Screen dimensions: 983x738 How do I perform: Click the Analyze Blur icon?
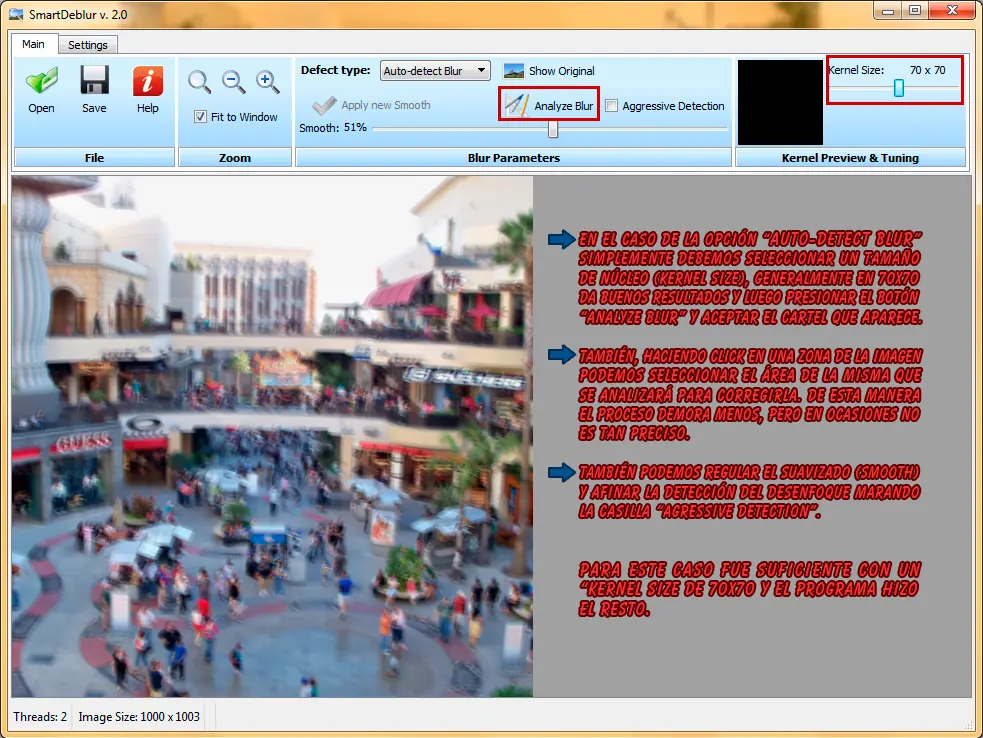pyautogui.click(x=517, y=105)
